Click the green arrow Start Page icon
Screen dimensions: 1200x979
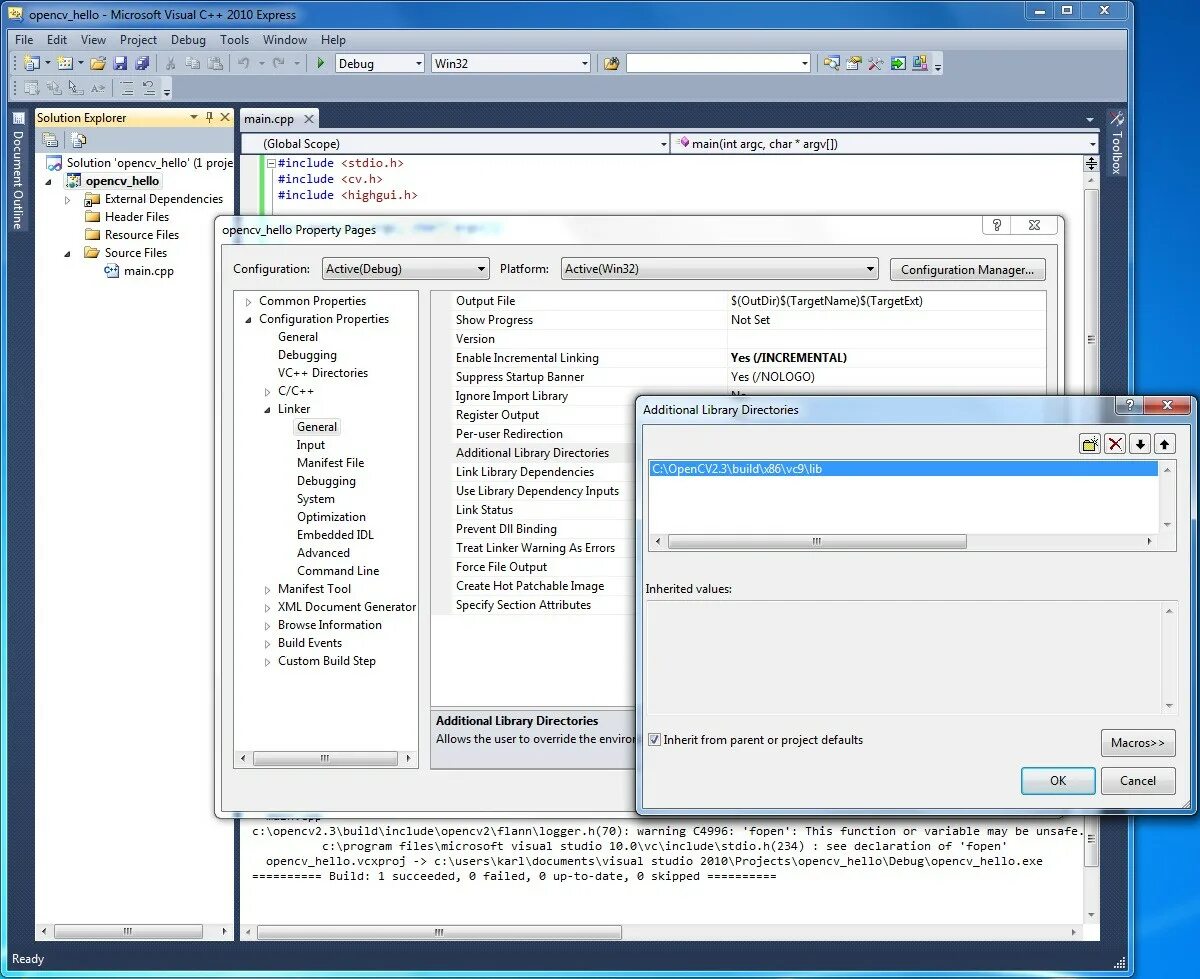(x=898, y=63)
